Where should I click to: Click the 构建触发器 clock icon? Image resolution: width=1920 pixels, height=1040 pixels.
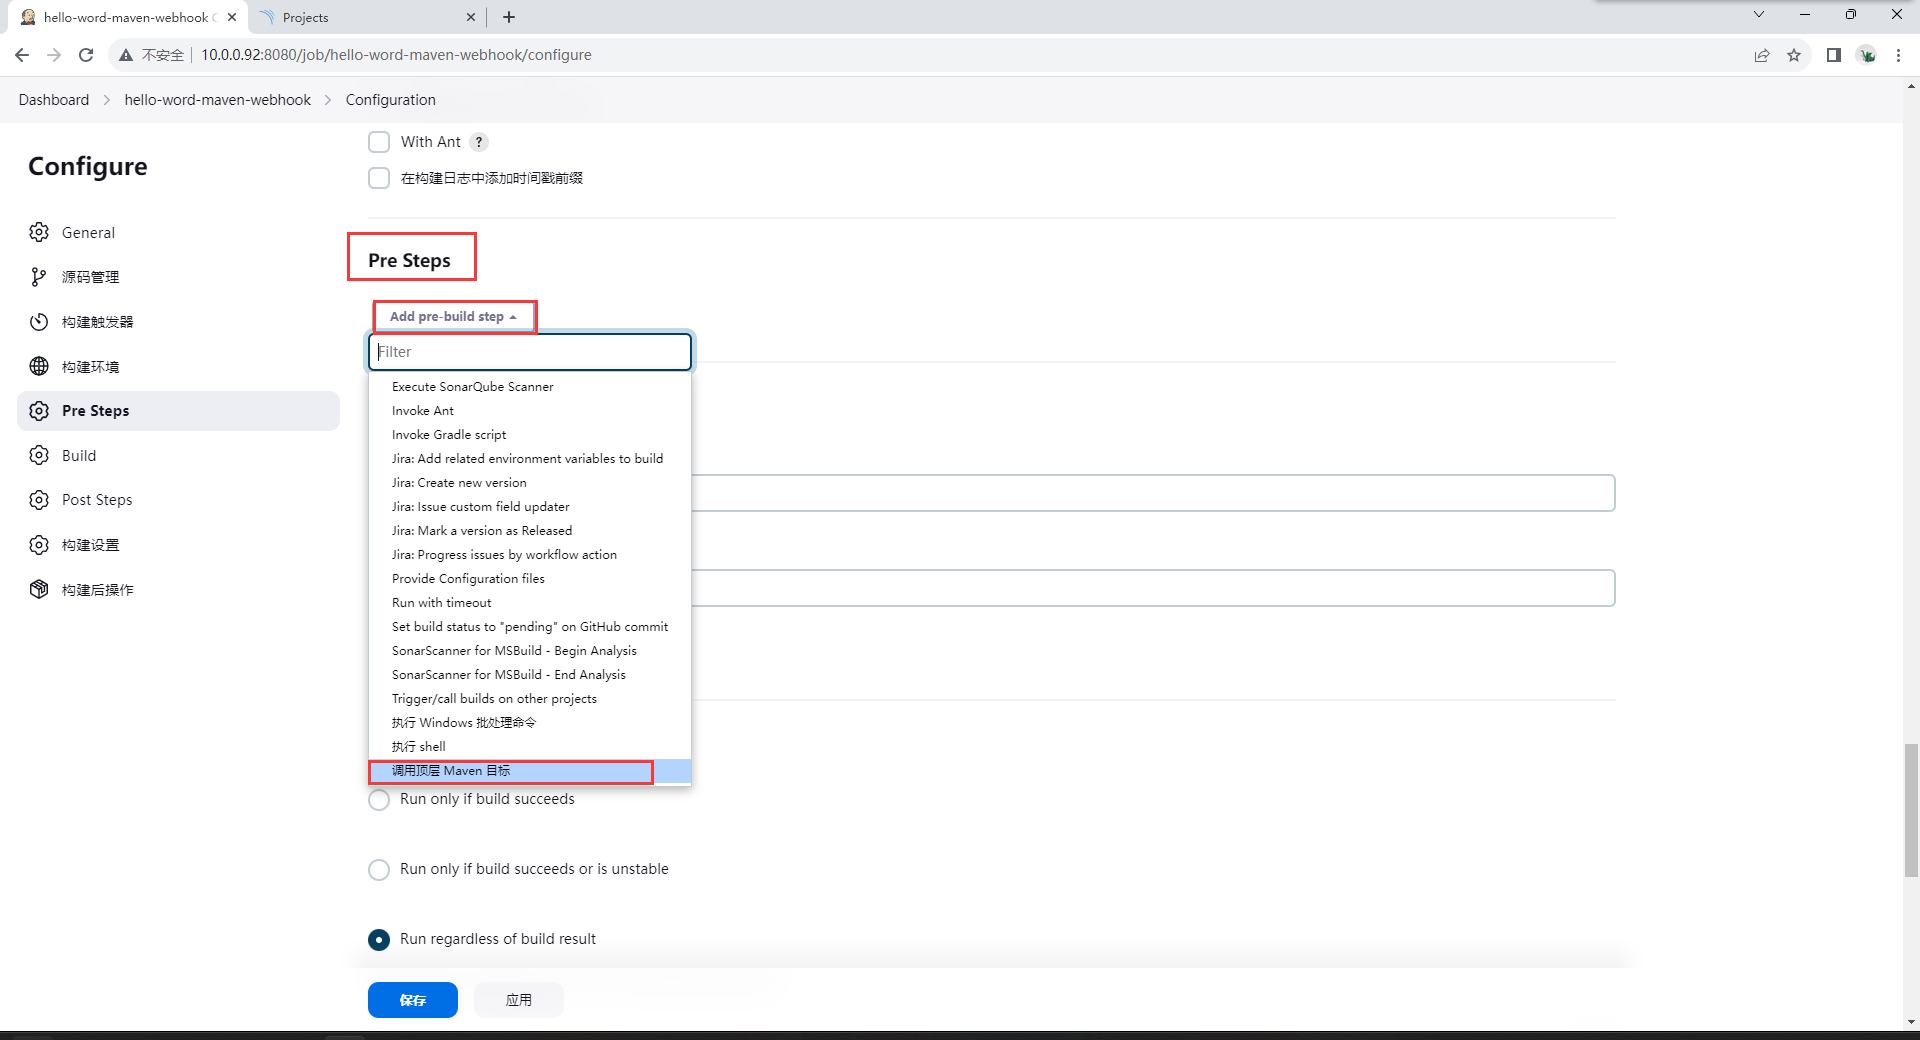pos(39,322)
